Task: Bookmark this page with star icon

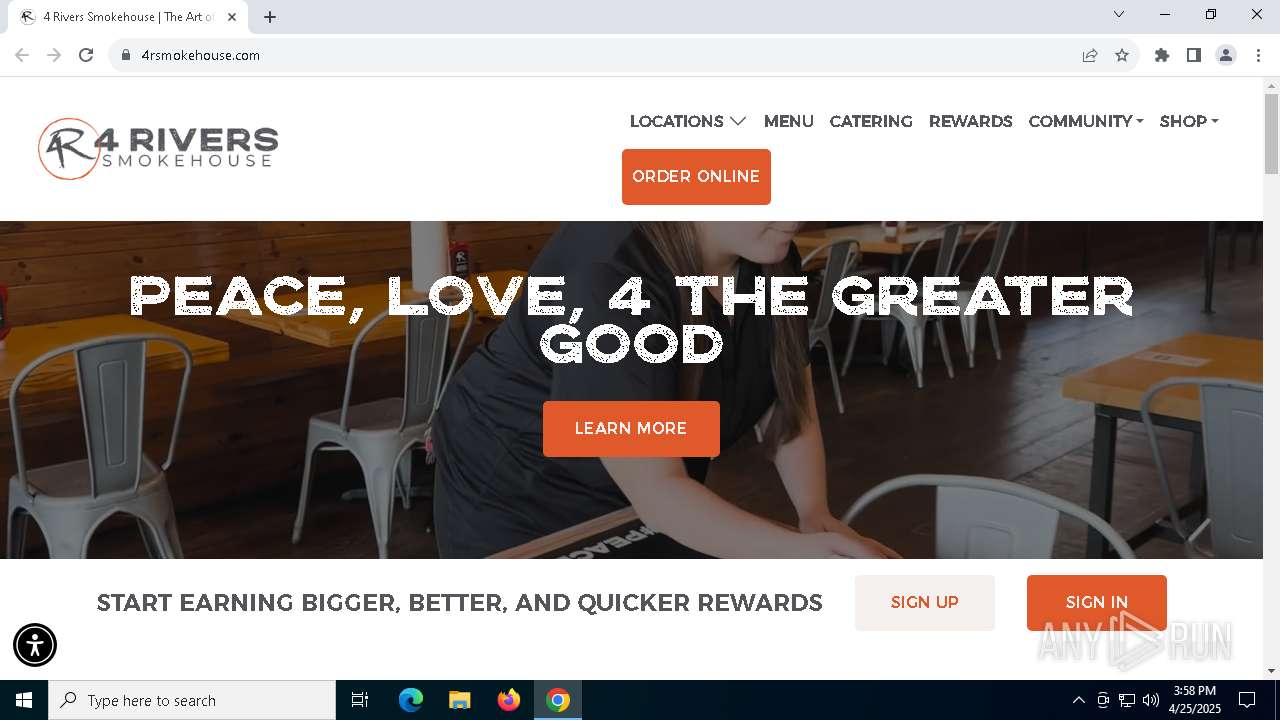Action: [1122, 55]
